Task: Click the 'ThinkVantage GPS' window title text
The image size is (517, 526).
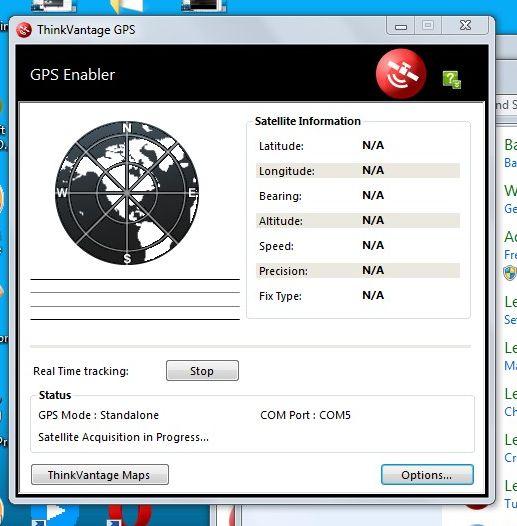Action: 86,30
